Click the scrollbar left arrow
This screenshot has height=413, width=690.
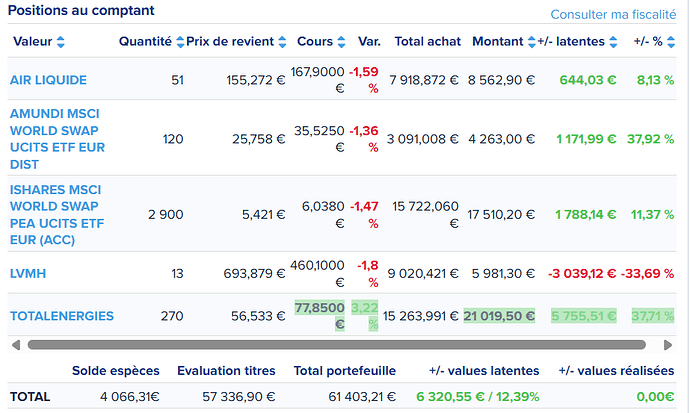13,344
